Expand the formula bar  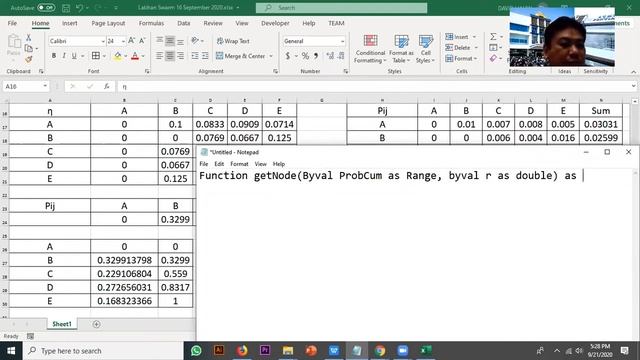[x=633, y=86]
